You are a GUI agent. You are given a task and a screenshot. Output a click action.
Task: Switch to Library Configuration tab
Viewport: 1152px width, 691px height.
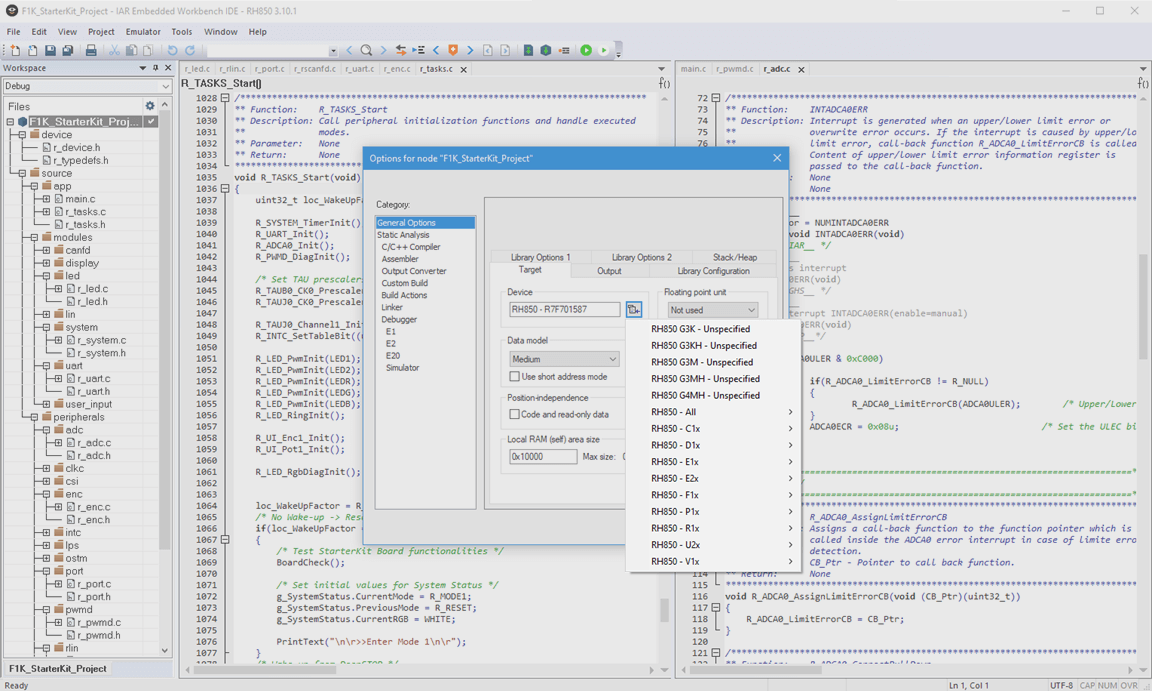(x=713, y=271)
